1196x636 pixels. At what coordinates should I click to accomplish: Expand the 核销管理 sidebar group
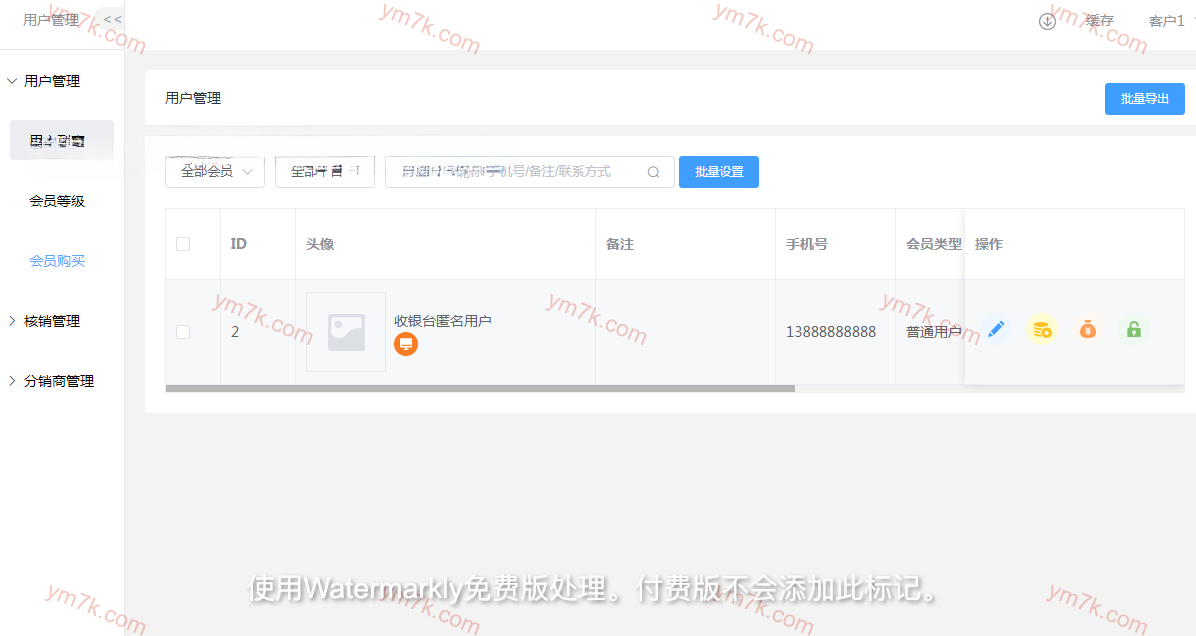[52, 321]
